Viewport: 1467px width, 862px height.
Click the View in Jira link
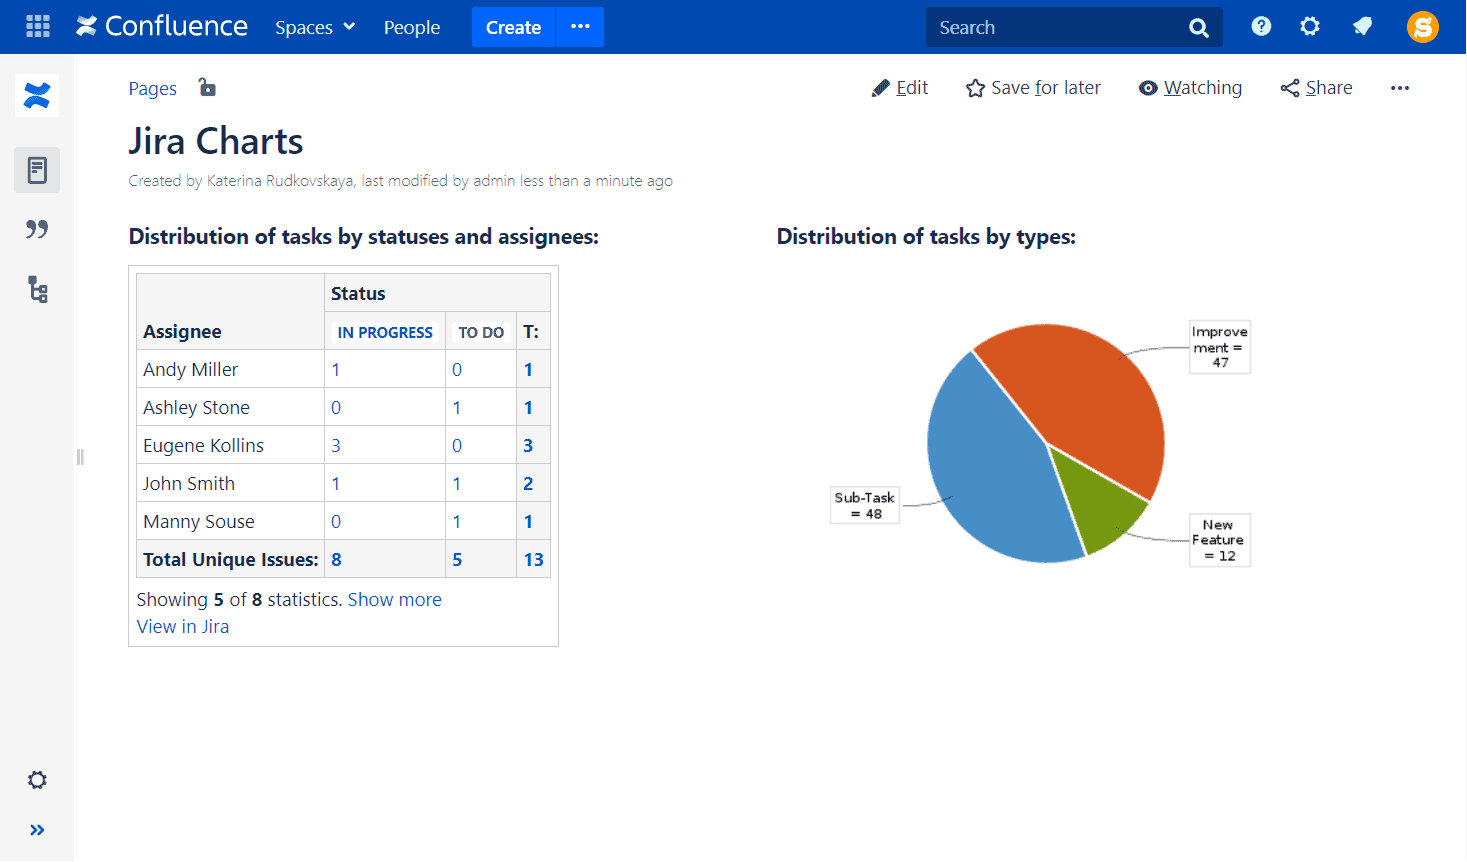(183, 627)
